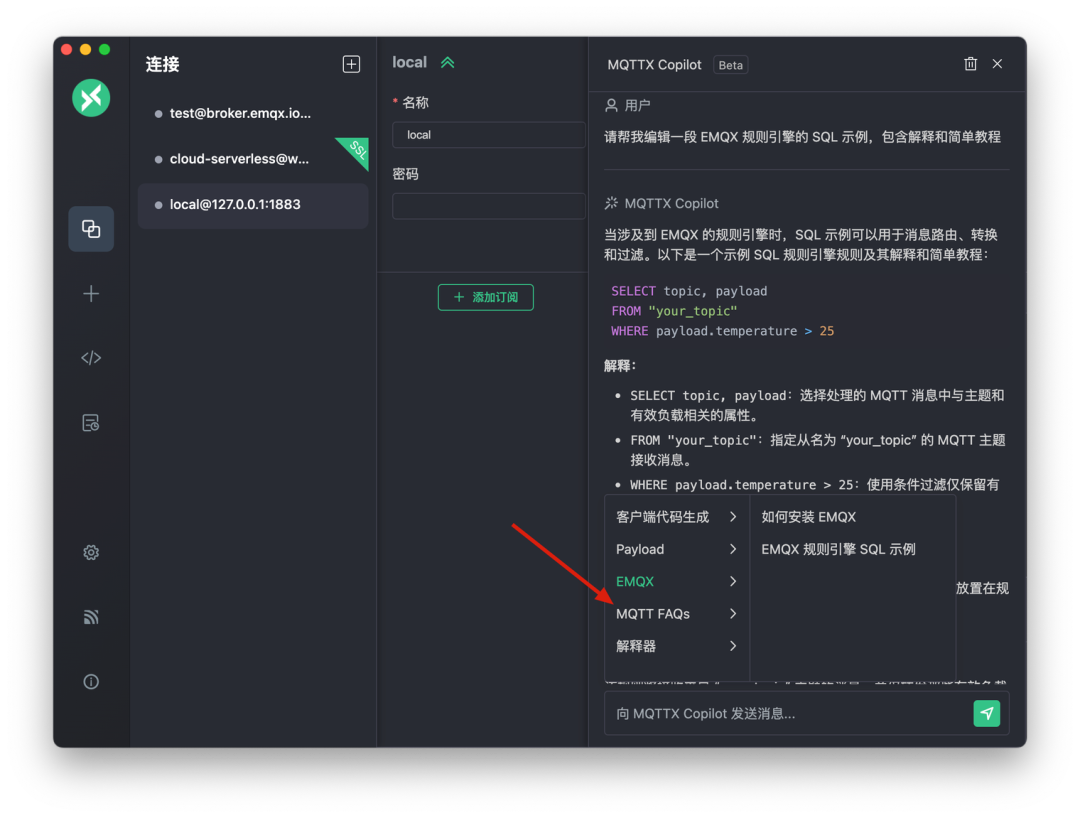Image resolution: width=1080 pixels, height=818 pixels.
Task: Close the MQTTX Copilot panel
Action: (997, 64)
